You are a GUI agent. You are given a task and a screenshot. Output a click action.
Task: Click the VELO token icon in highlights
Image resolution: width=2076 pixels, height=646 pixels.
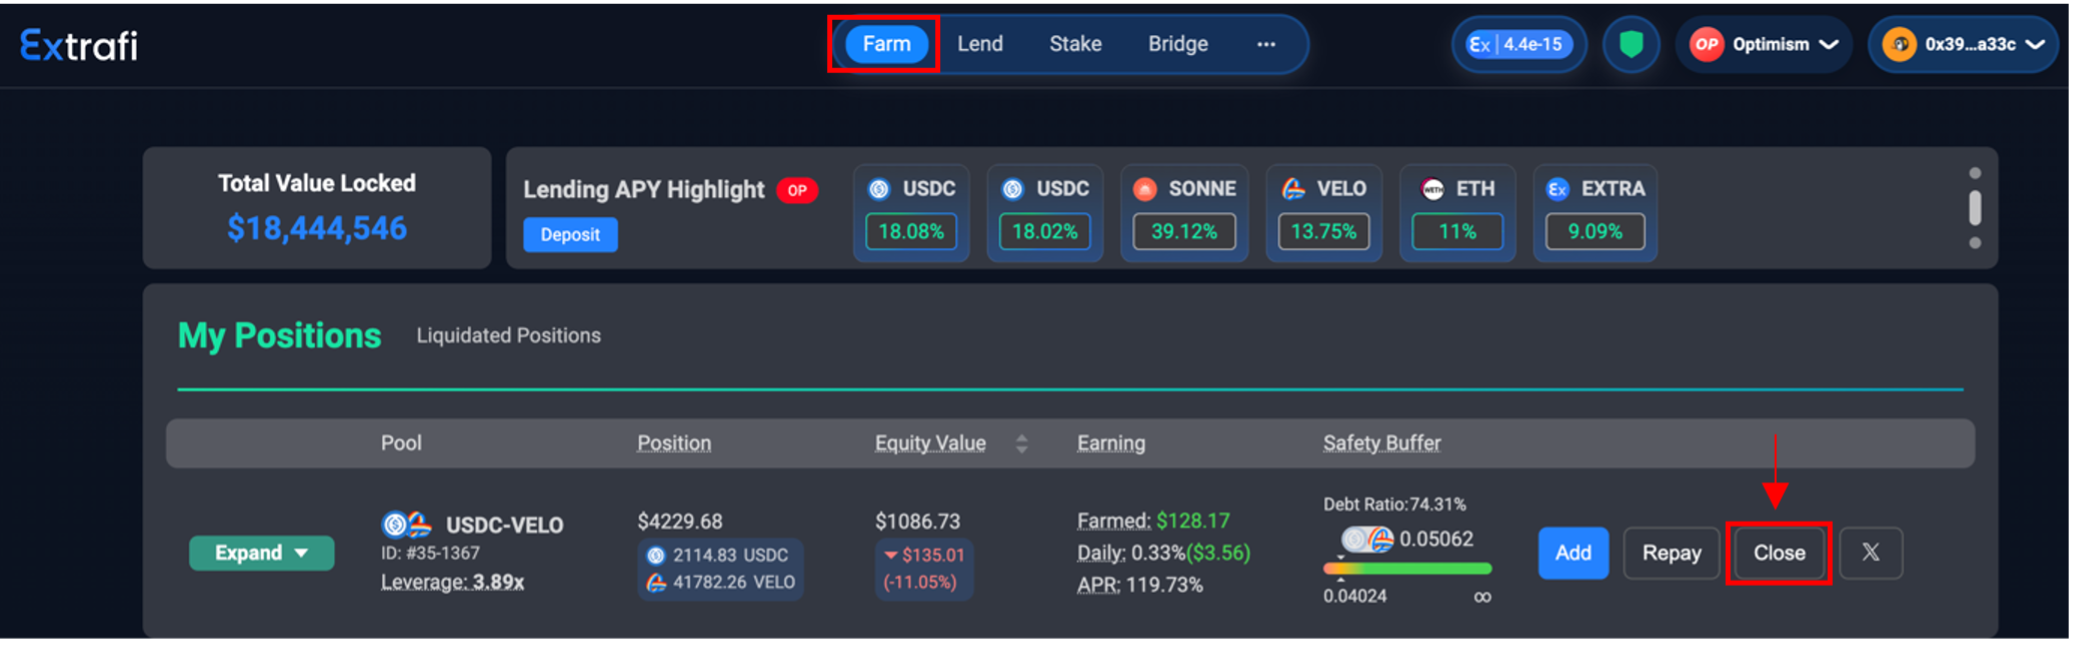point(1294,189)
